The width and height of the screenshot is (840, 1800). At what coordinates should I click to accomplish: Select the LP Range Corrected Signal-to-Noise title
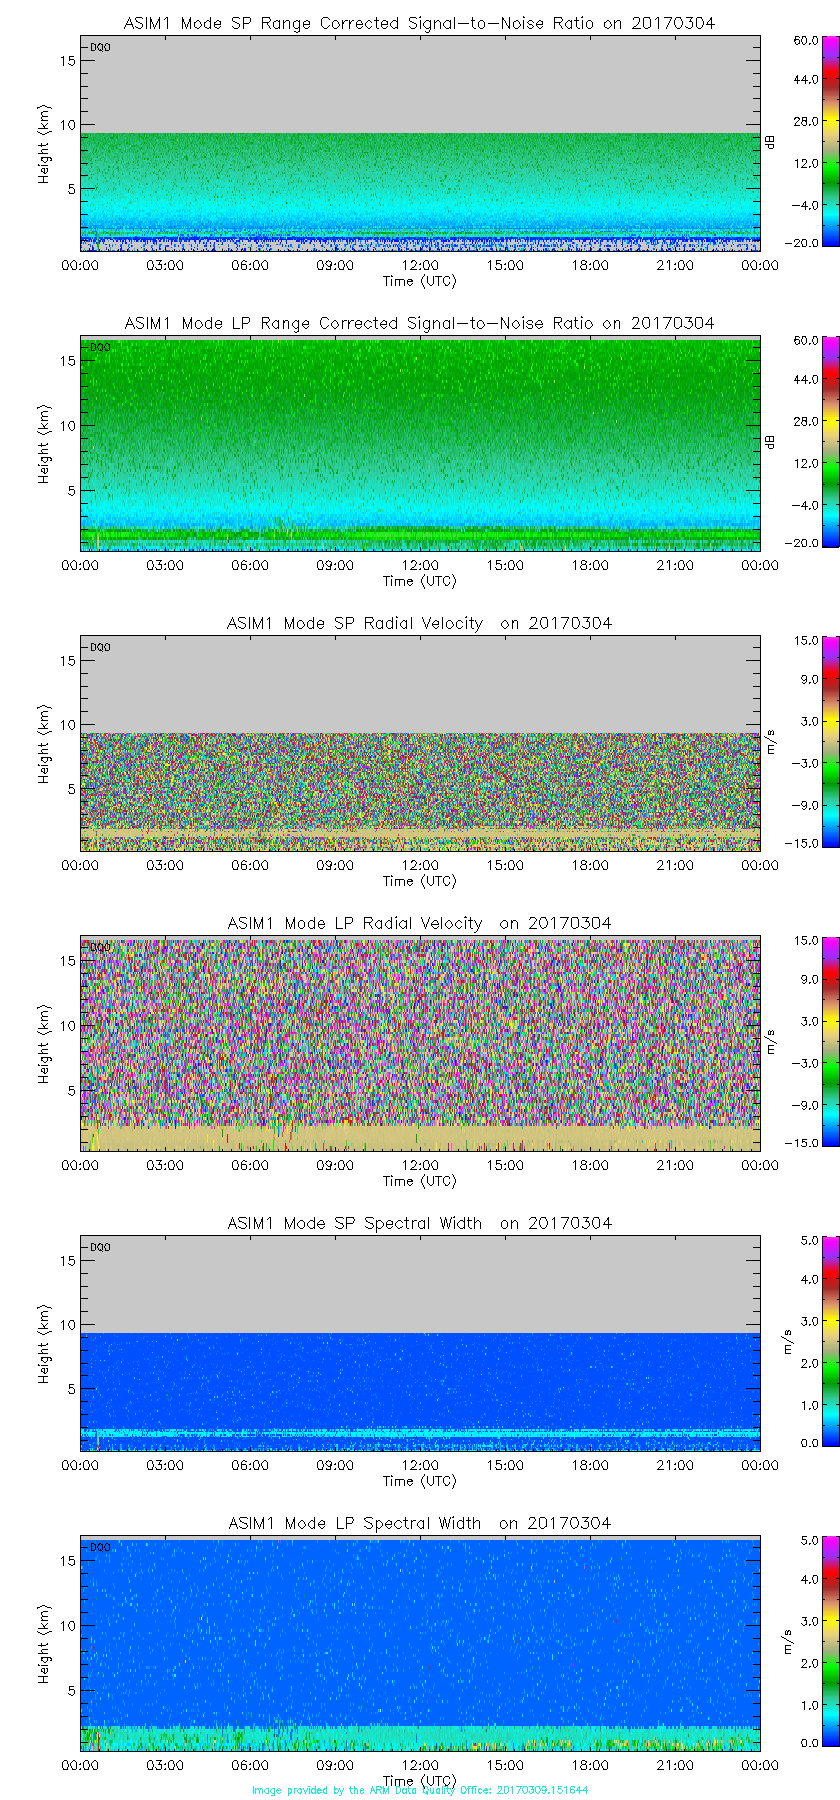(x=419, y=323)
